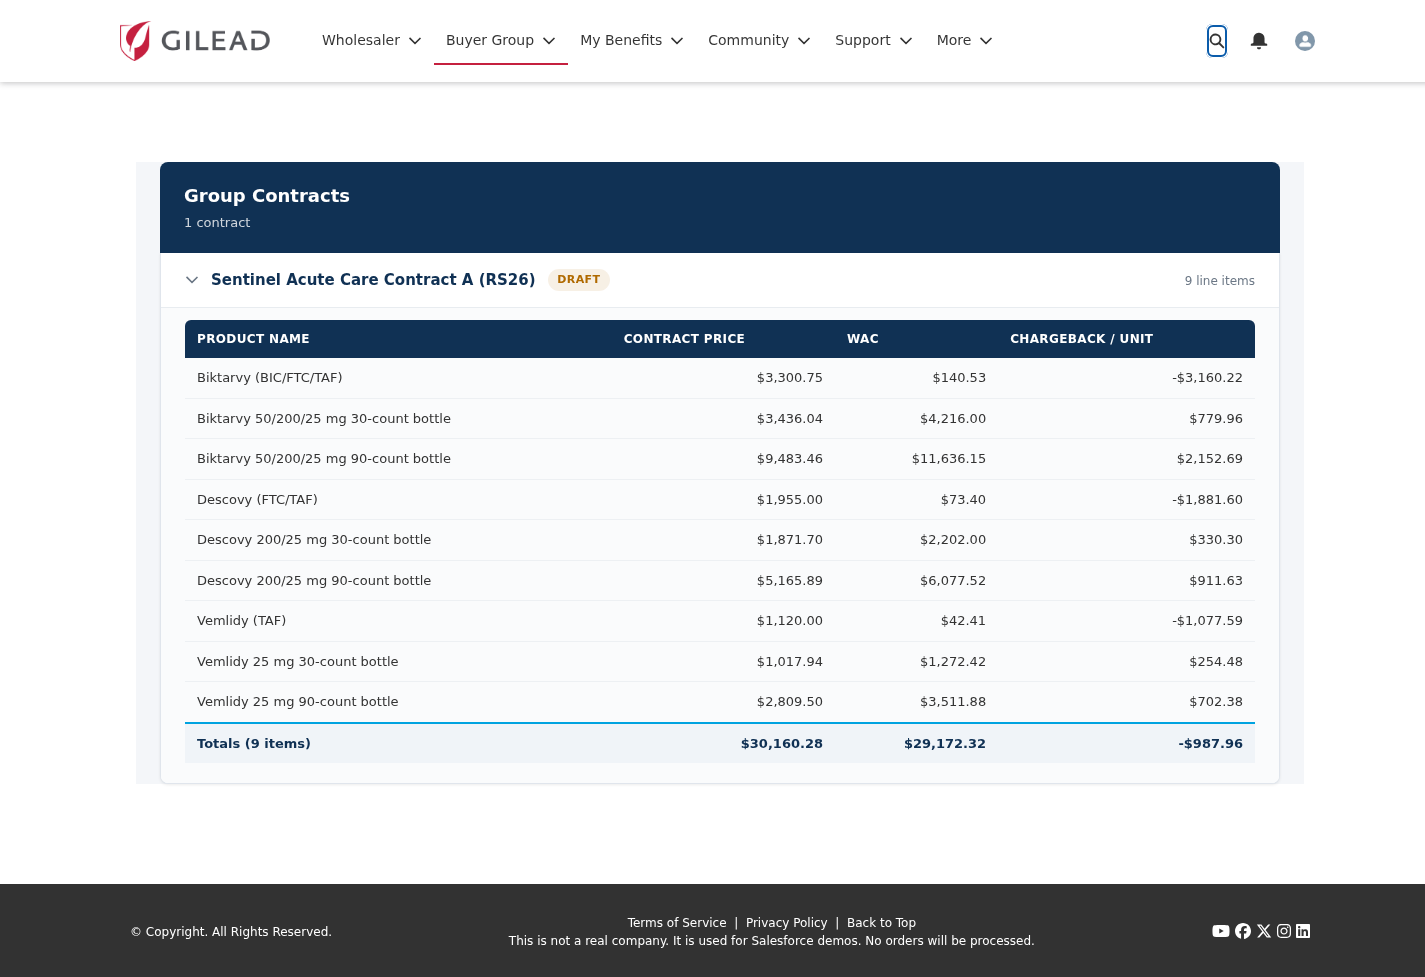The width and height of the screenshot is (1425, 977).
Task: Open the Community menu
Action: [759, 41]
